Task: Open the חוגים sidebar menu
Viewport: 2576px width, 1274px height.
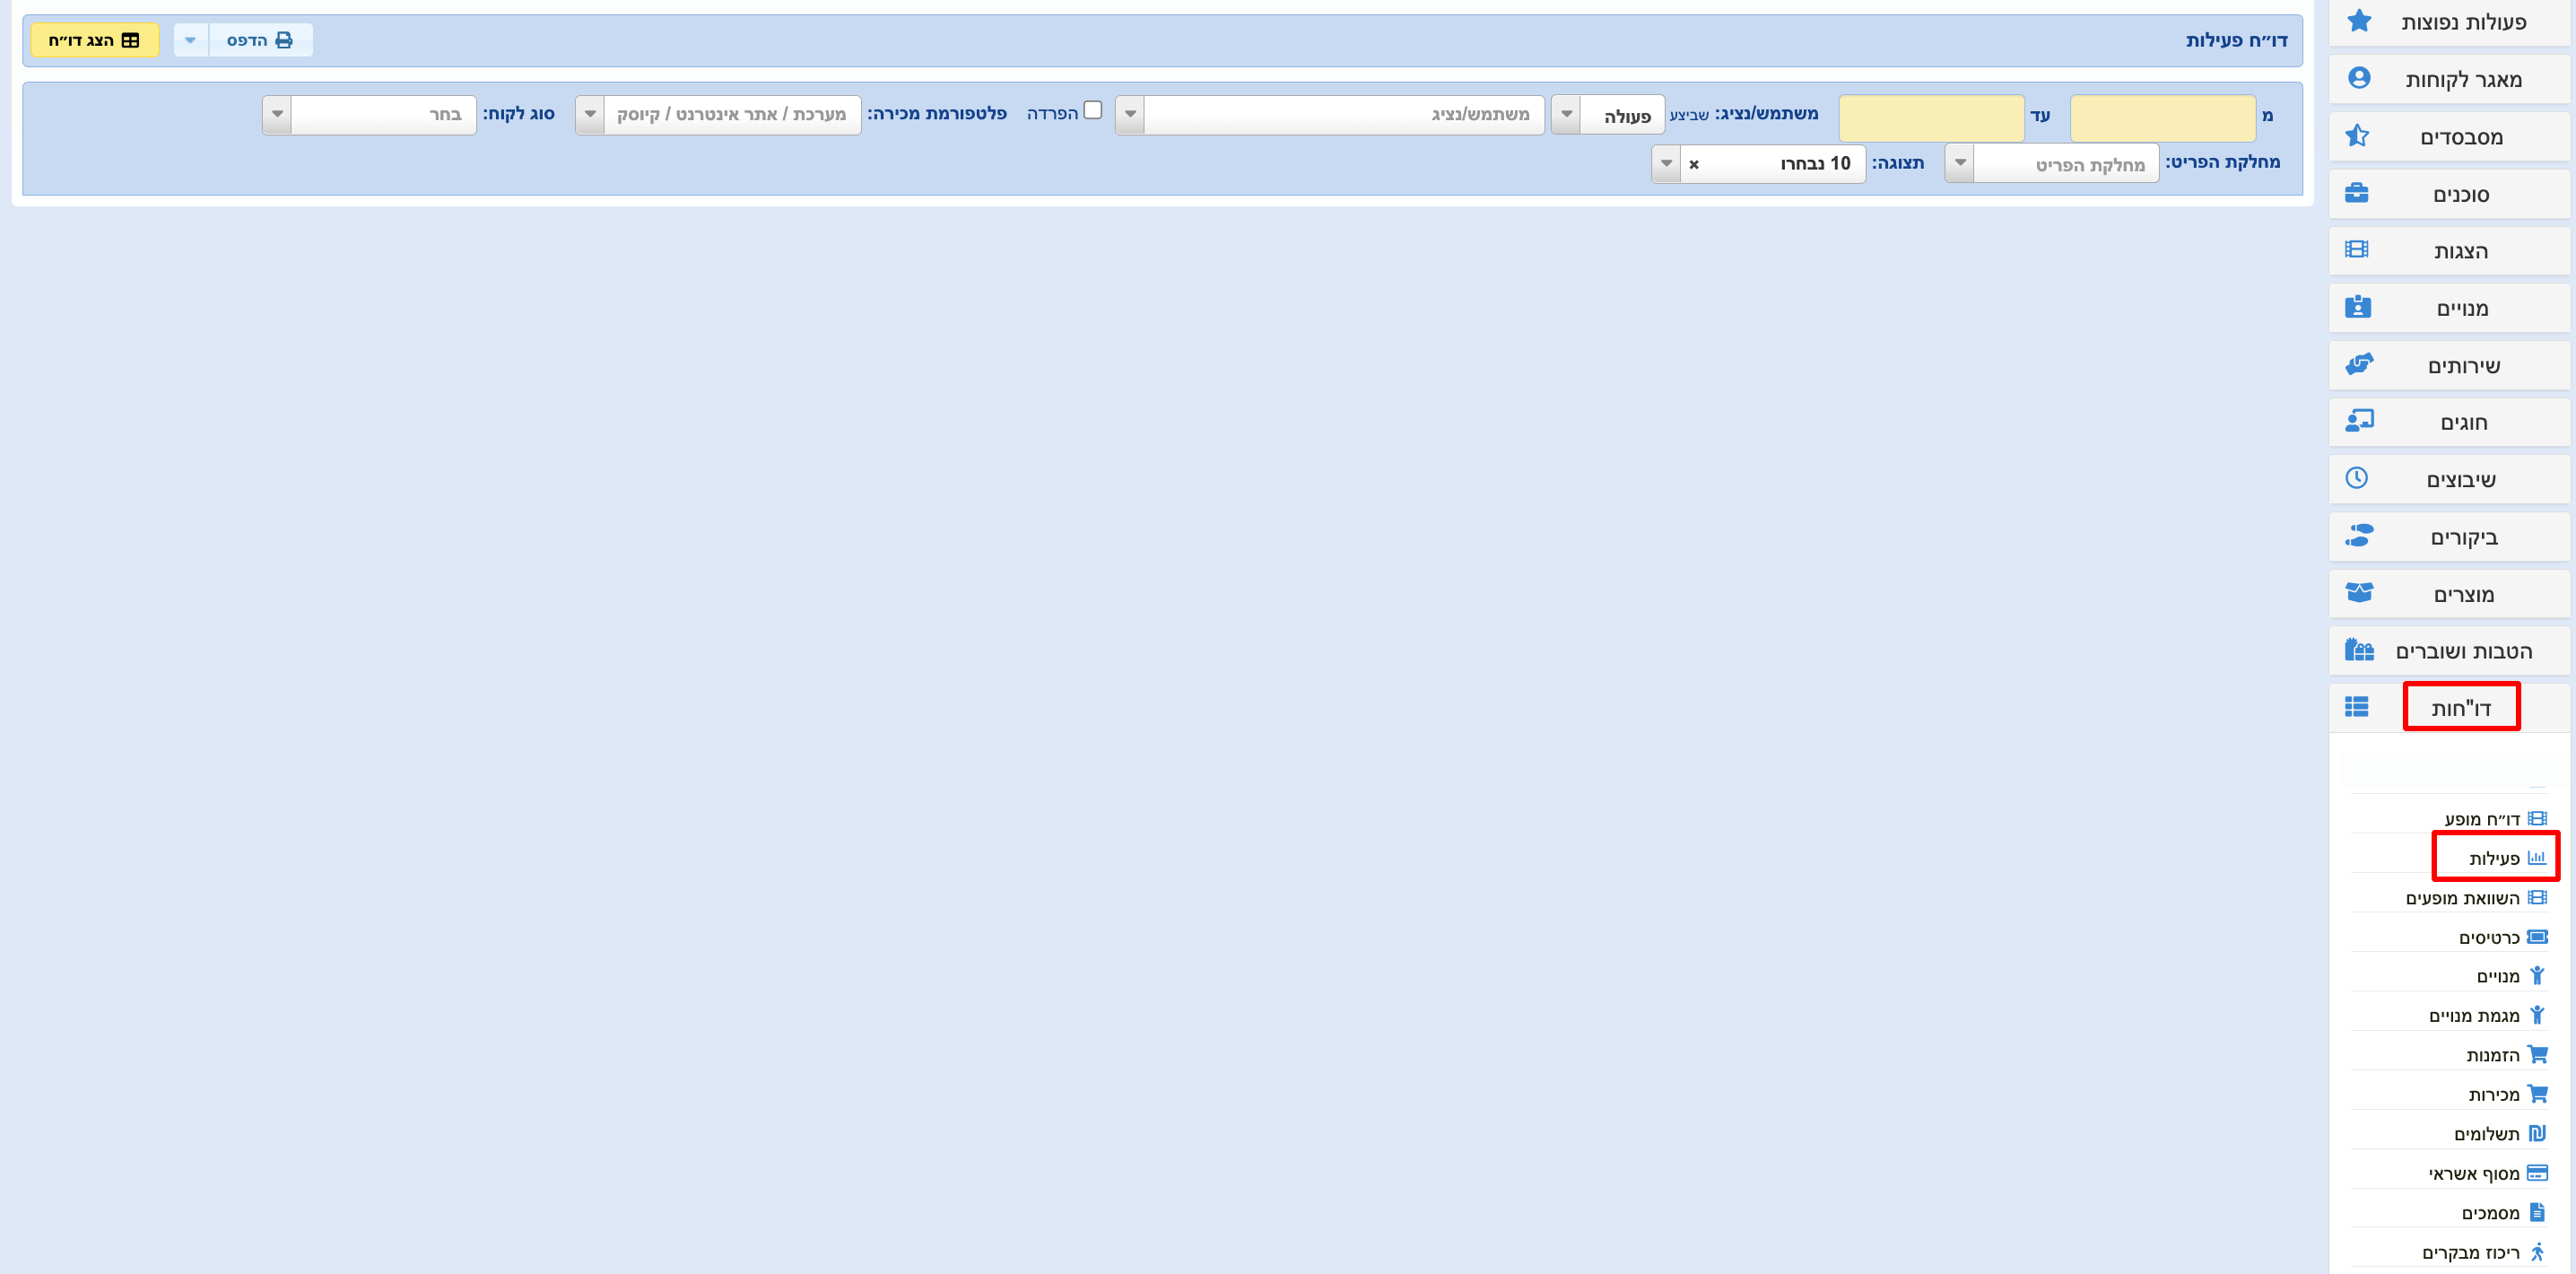Action: coord(2451,421)
